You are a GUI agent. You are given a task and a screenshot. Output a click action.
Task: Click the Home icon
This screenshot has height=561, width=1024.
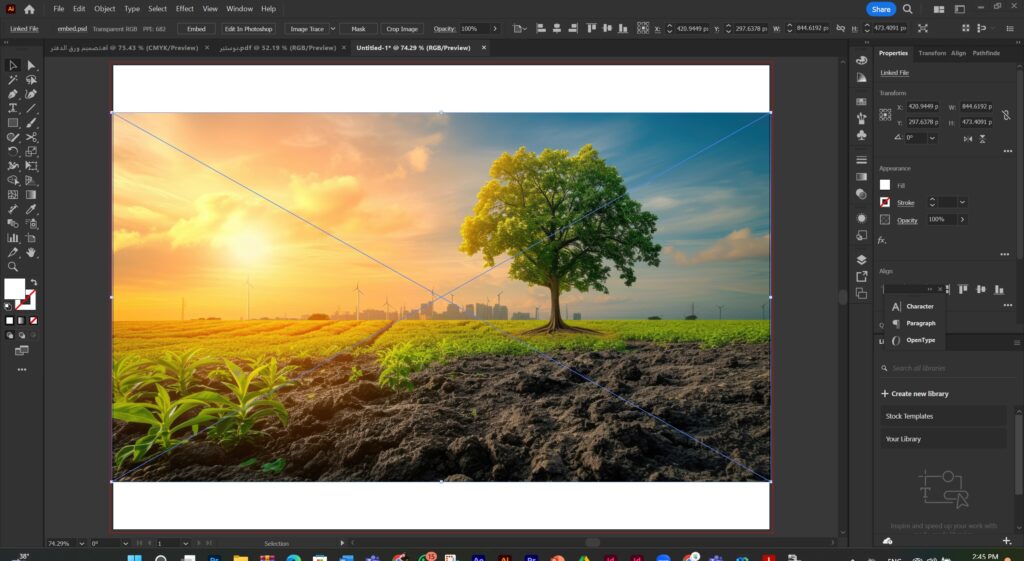pyautogui.click(x=29, y=9)
